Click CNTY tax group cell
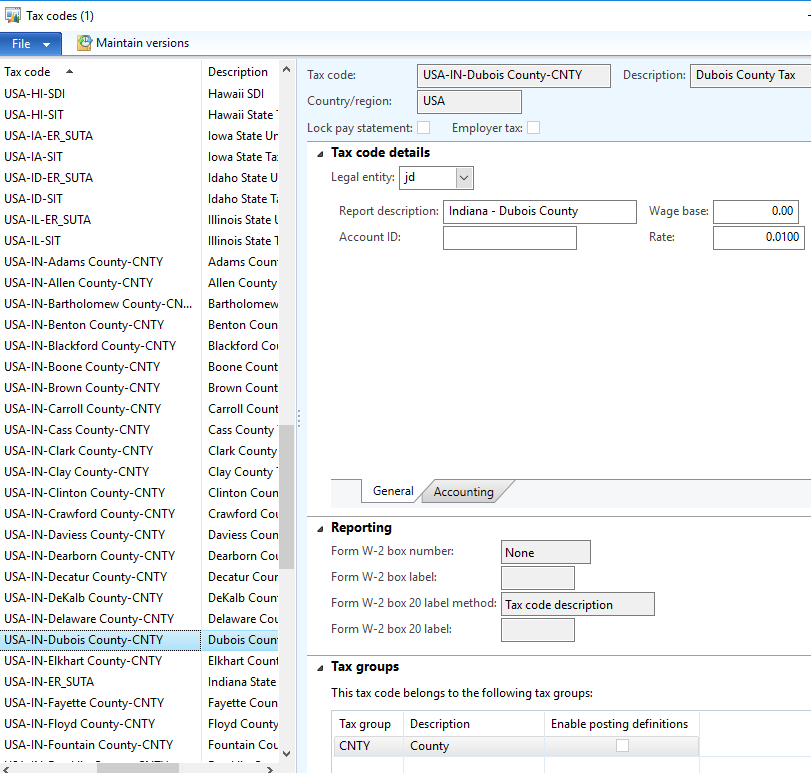The image size is (811, 773). pyautogui.click(x=368, y=746)
